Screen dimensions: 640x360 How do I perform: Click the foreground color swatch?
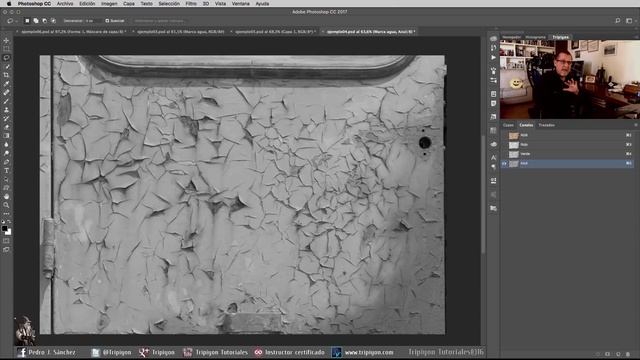pyautogui.click(x=4, y=229)
